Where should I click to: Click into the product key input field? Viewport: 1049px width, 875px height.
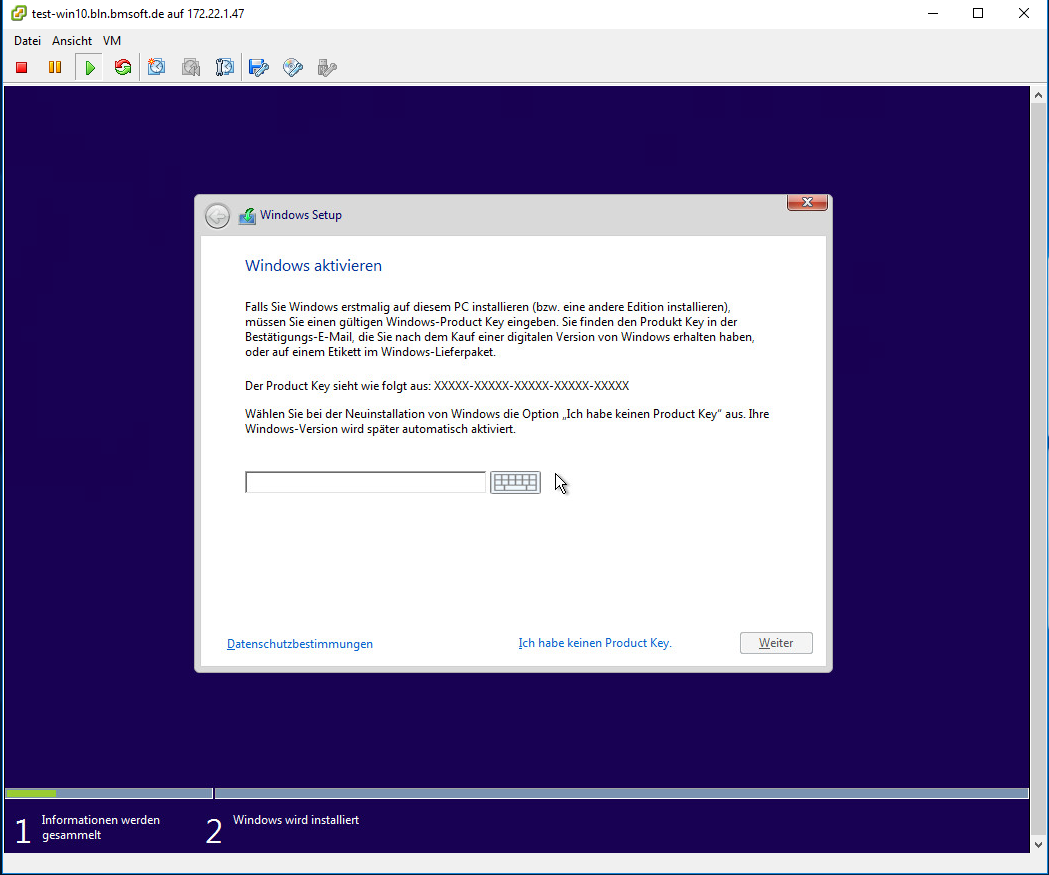pos(365,482)
